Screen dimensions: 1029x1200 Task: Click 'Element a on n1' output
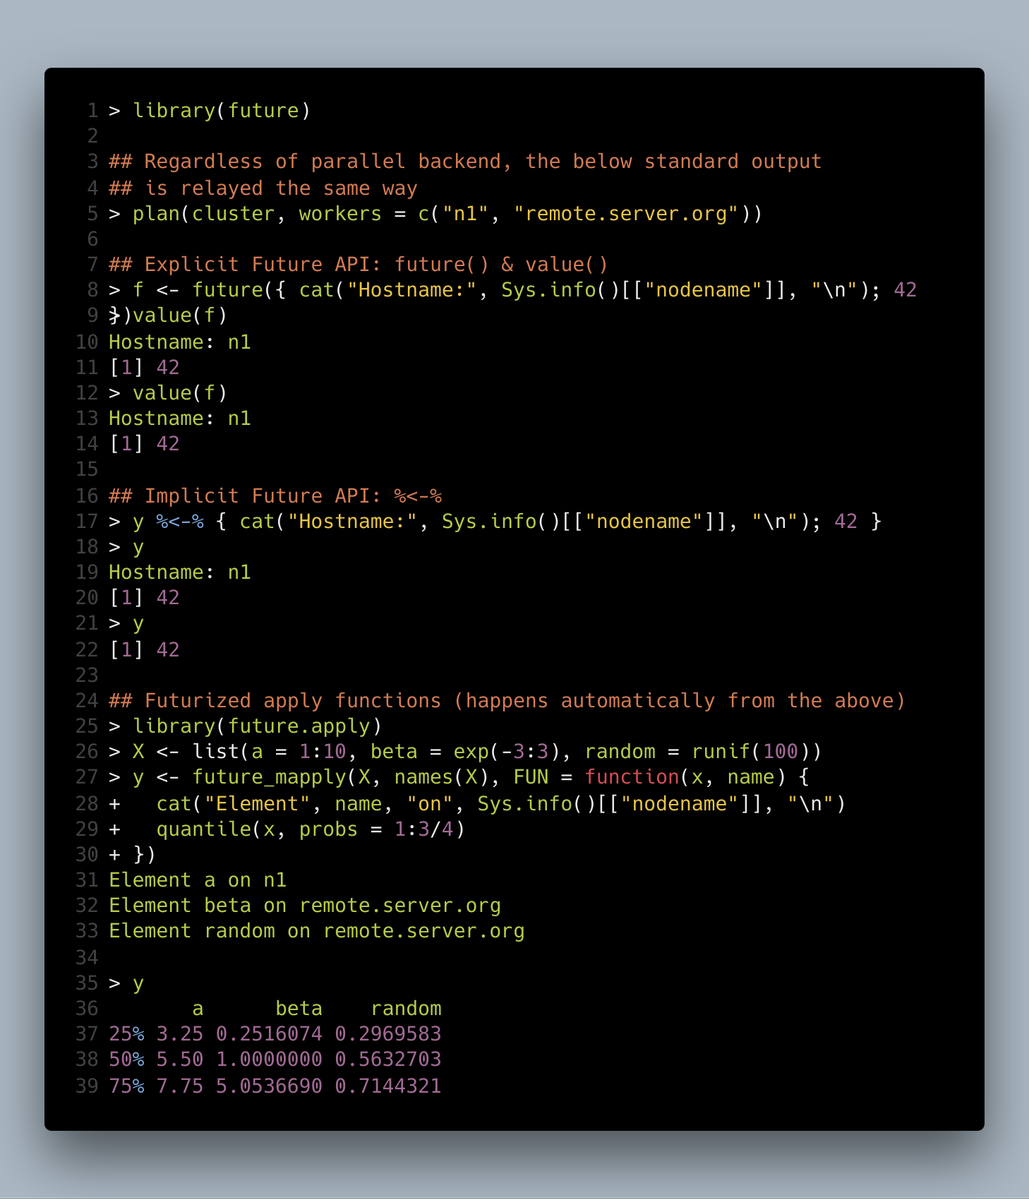[x=198, y=880]
